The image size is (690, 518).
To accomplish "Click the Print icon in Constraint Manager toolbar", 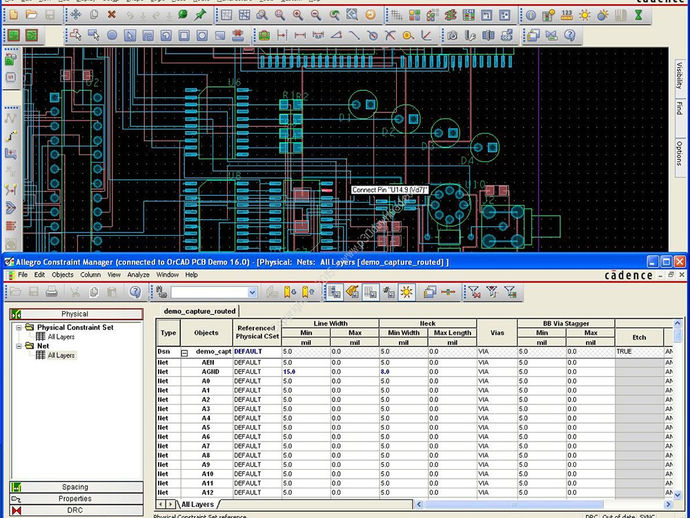I will pos(51,292).
